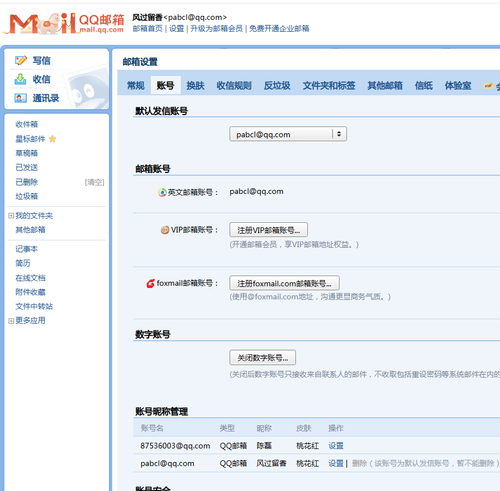Viewport: 500px width, 491px height.
Task: Open the 换肤 tab
Action: (195, 86)
